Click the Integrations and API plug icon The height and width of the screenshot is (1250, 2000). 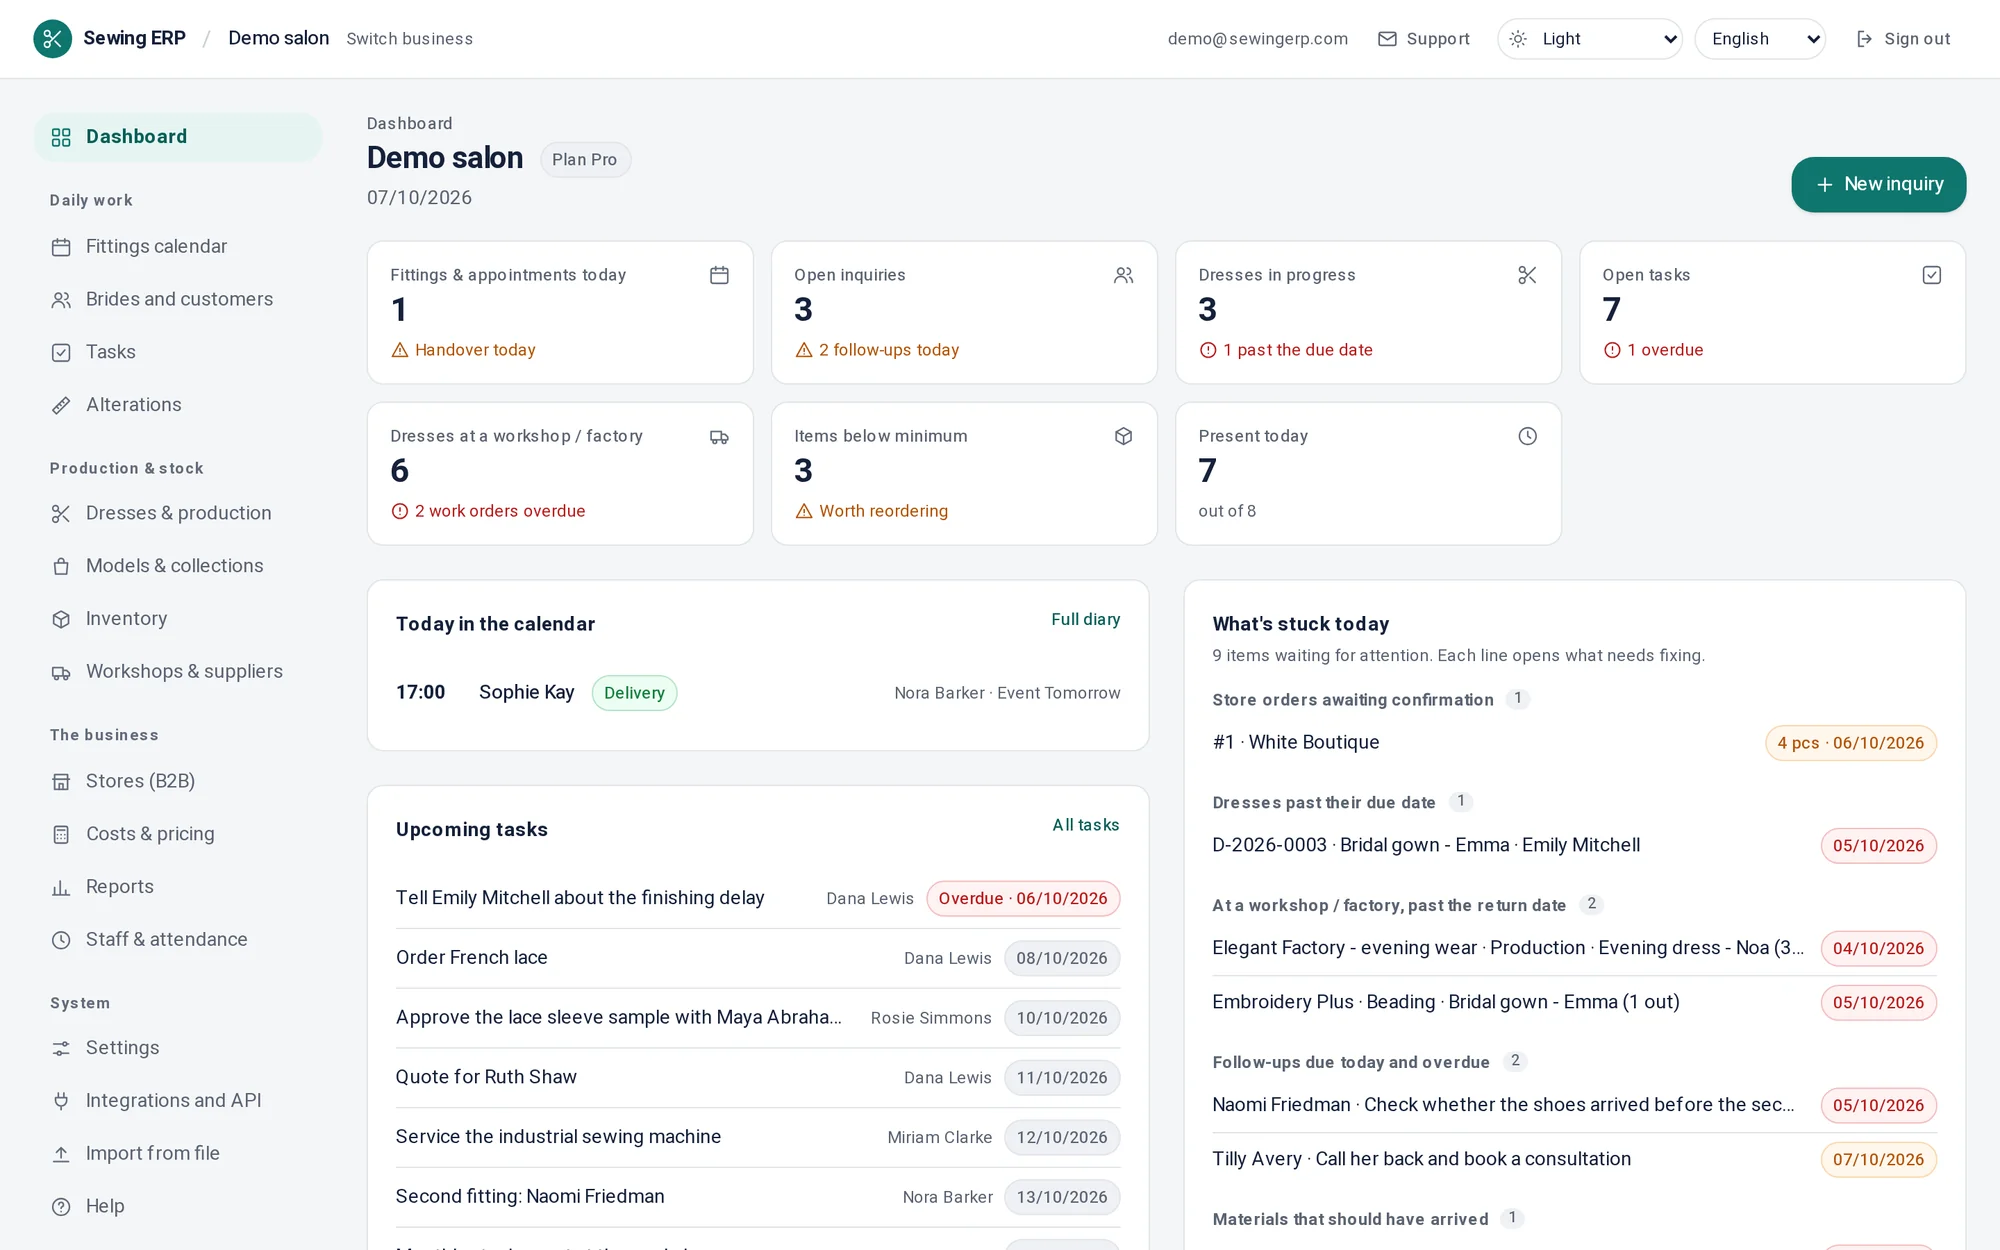point(61,1101)
